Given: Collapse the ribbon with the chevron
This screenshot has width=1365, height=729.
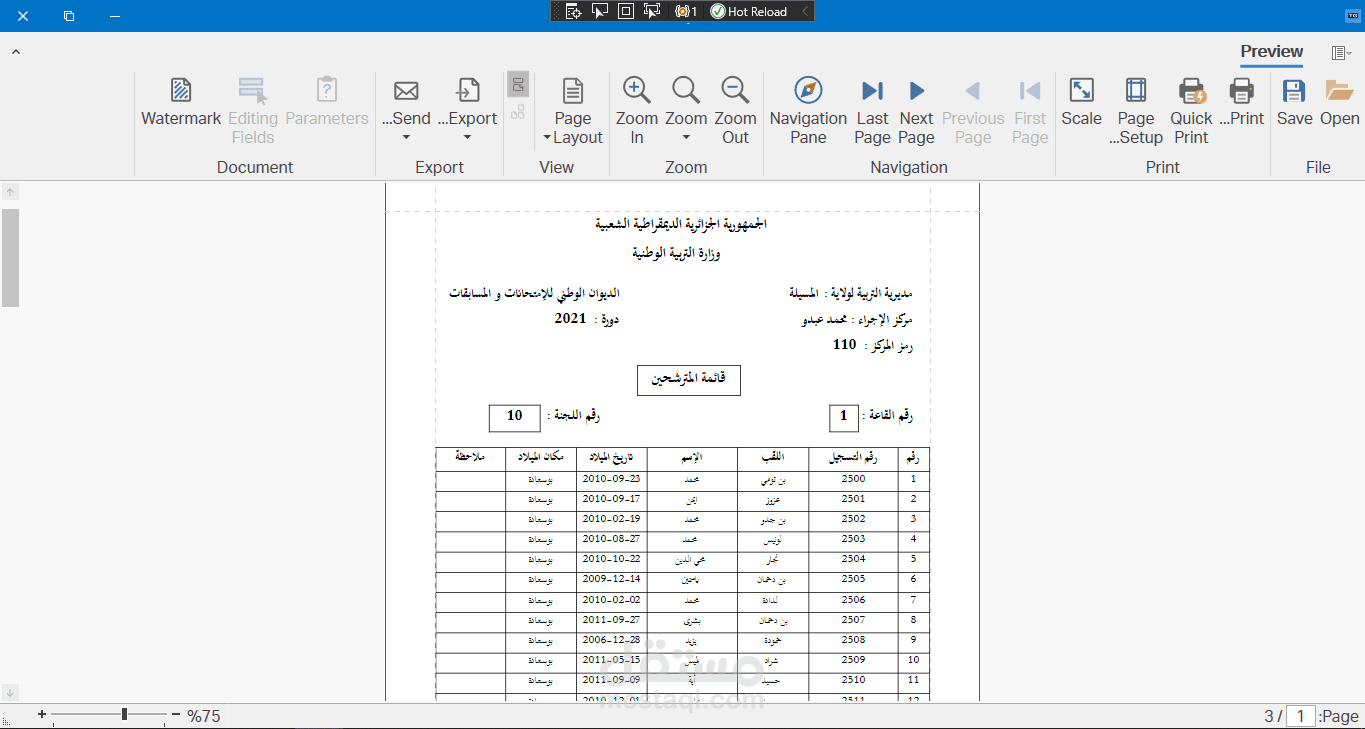Looking at the screenshot, I should 15,52.
